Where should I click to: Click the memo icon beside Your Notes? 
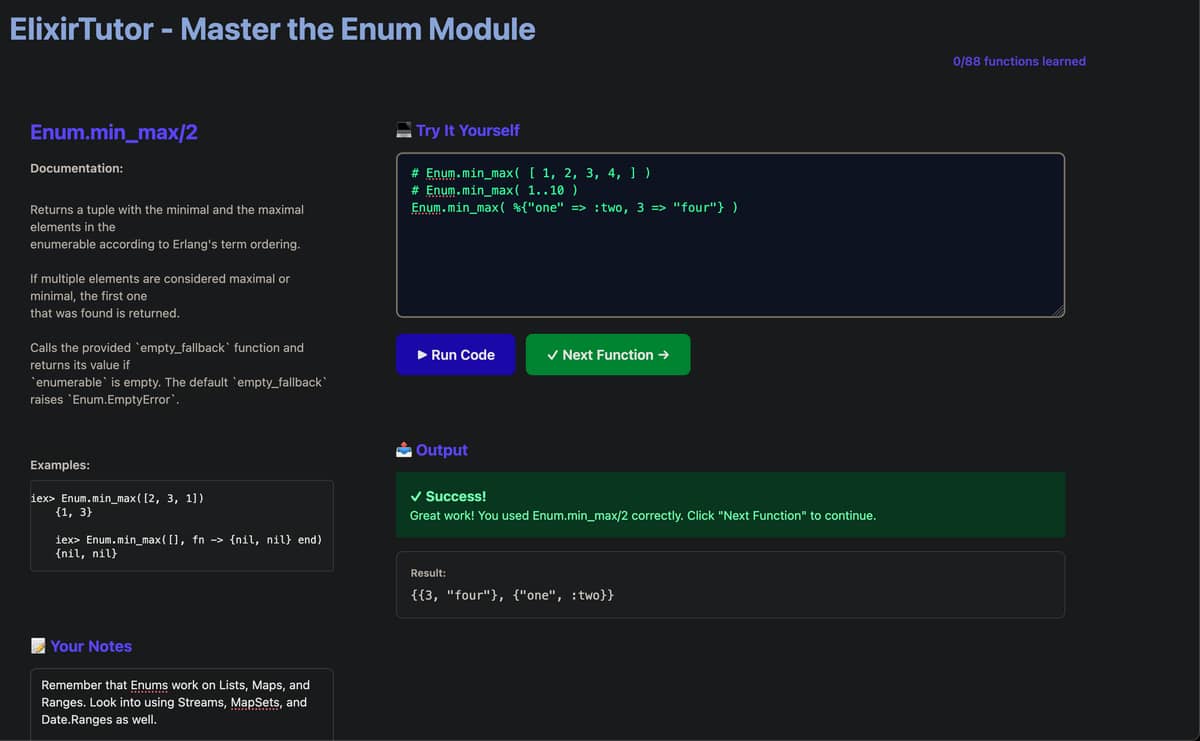[38, 646]
